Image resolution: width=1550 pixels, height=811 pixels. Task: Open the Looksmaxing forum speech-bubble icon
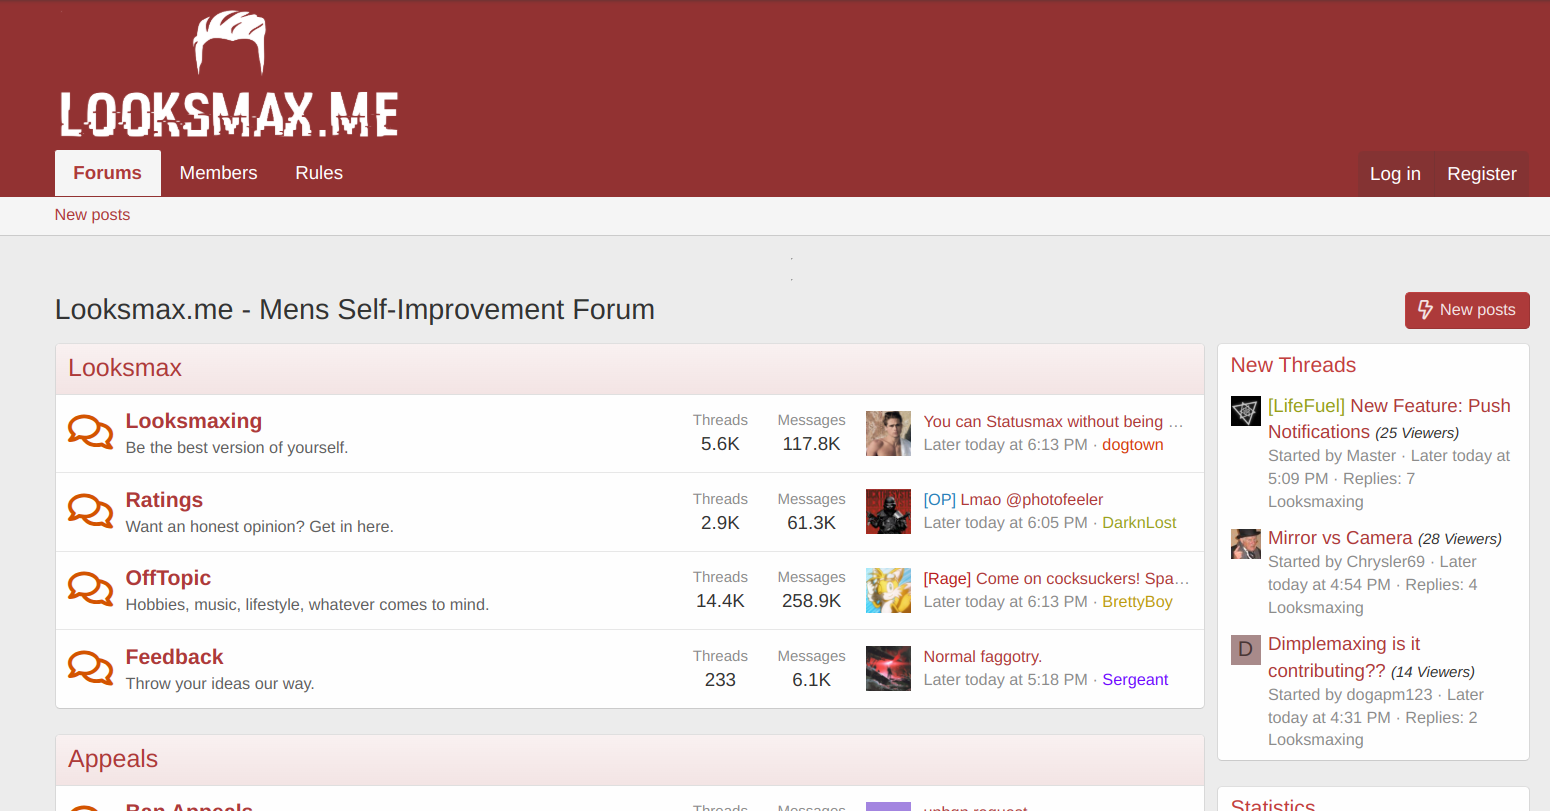click(x=90, y=433)
